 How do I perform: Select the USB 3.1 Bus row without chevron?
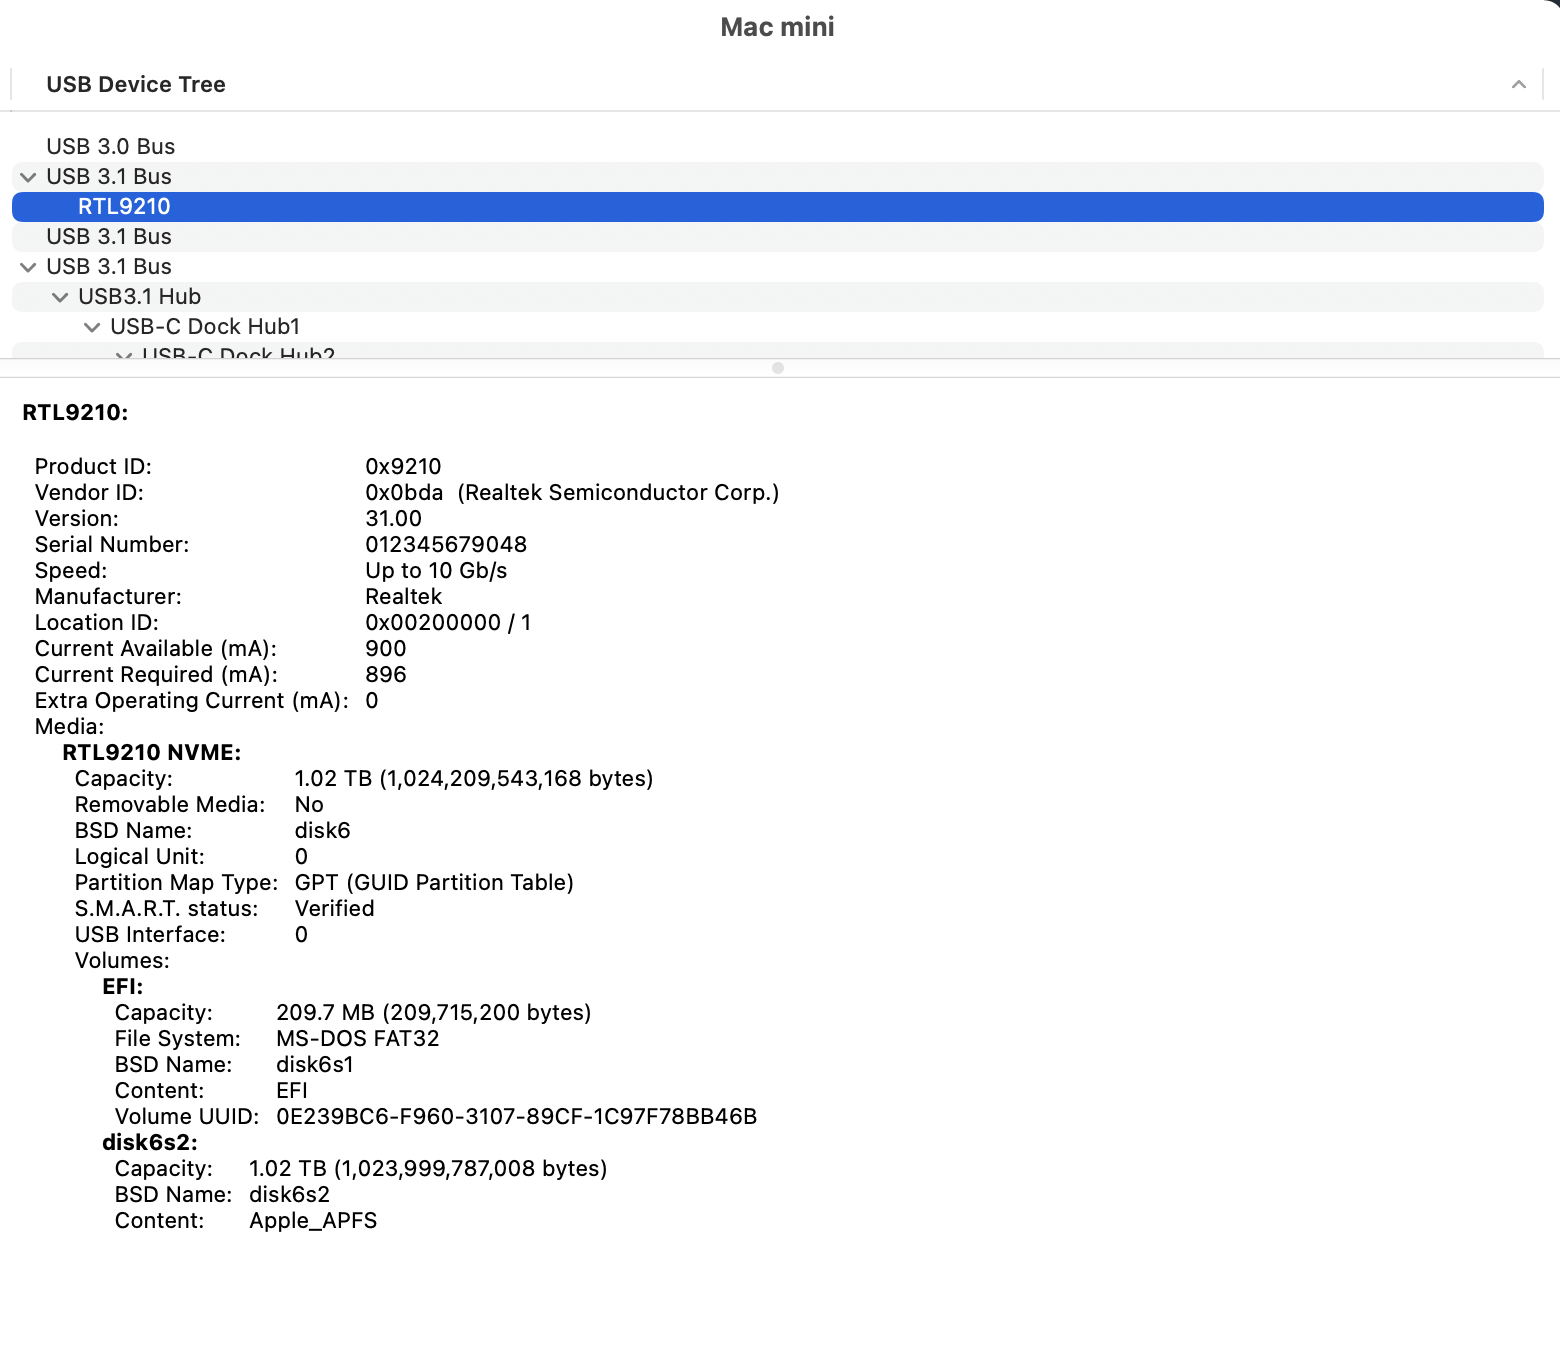click(778, 237)
